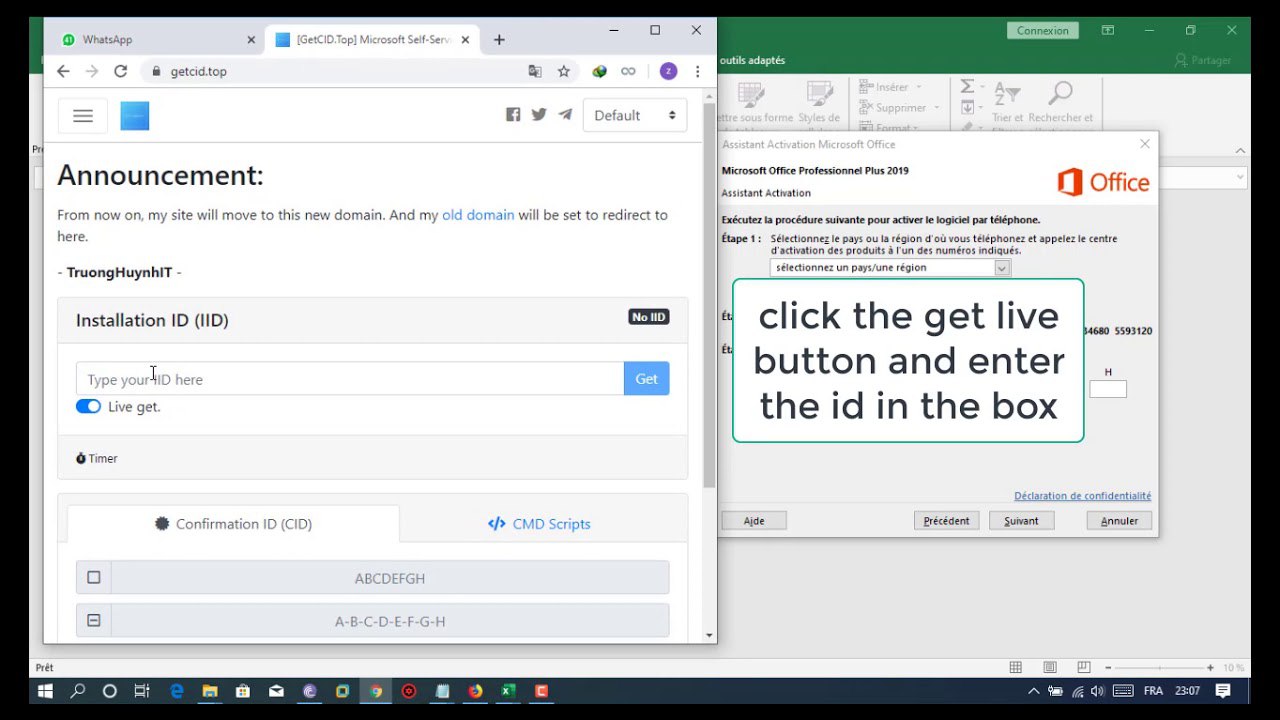This screenshot has height=720, width=1280.
Task: Click the AutoSum sigma icon in Excel
Action: 967,88
